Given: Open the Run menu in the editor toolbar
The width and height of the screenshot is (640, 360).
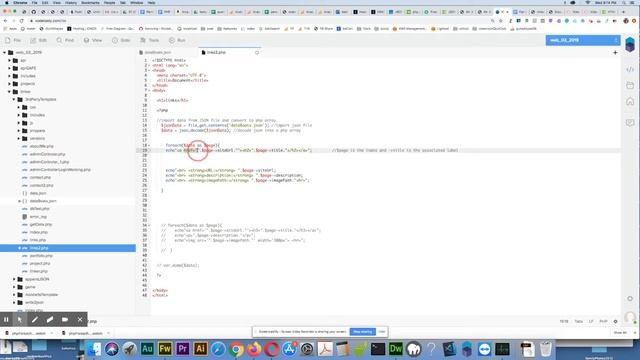Looking at the screenshot, I should tap(177, 40).
